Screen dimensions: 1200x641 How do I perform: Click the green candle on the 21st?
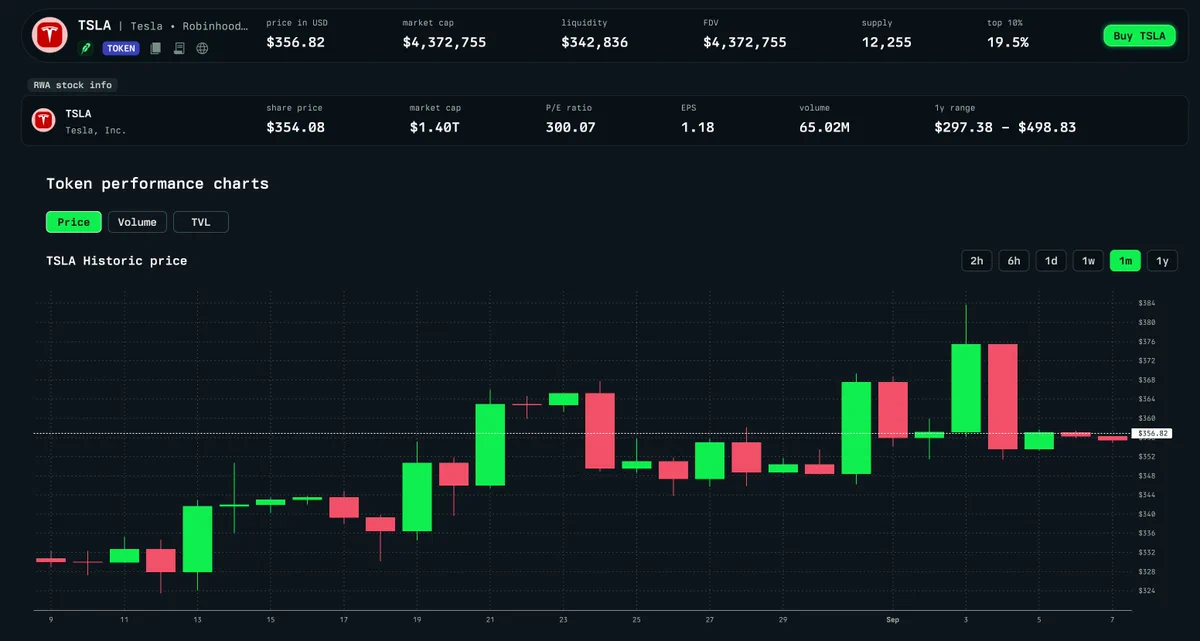coord(490,444)
